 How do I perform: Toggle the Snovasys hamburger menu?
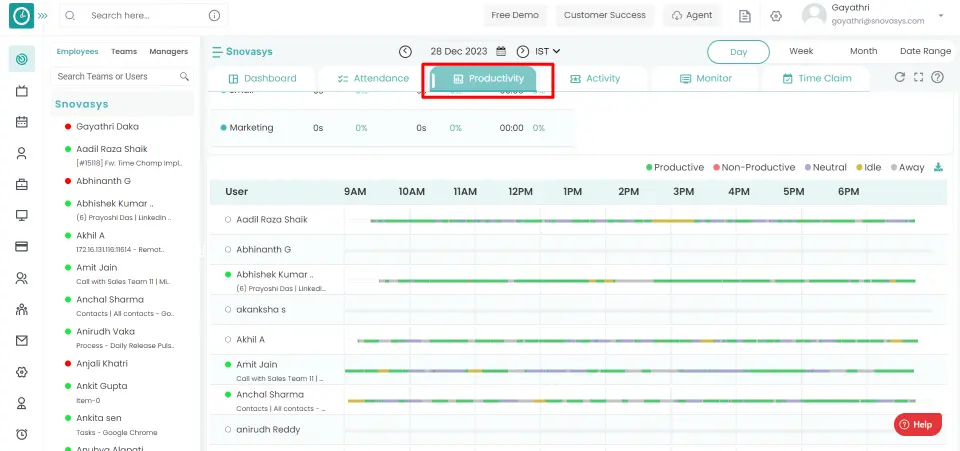click(217, 52)
